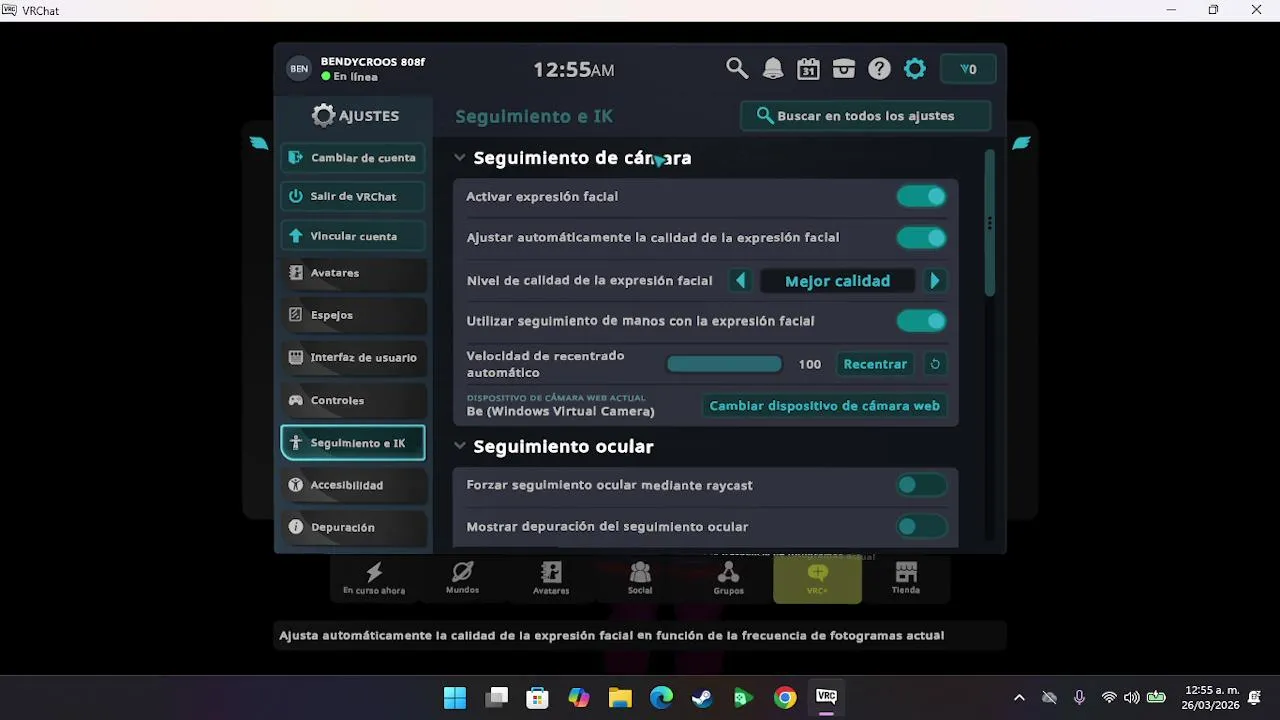Reset auto recenter speed with the circular arrow icon
Viewport: 1280px width, 720px height.
coord(935,364)
